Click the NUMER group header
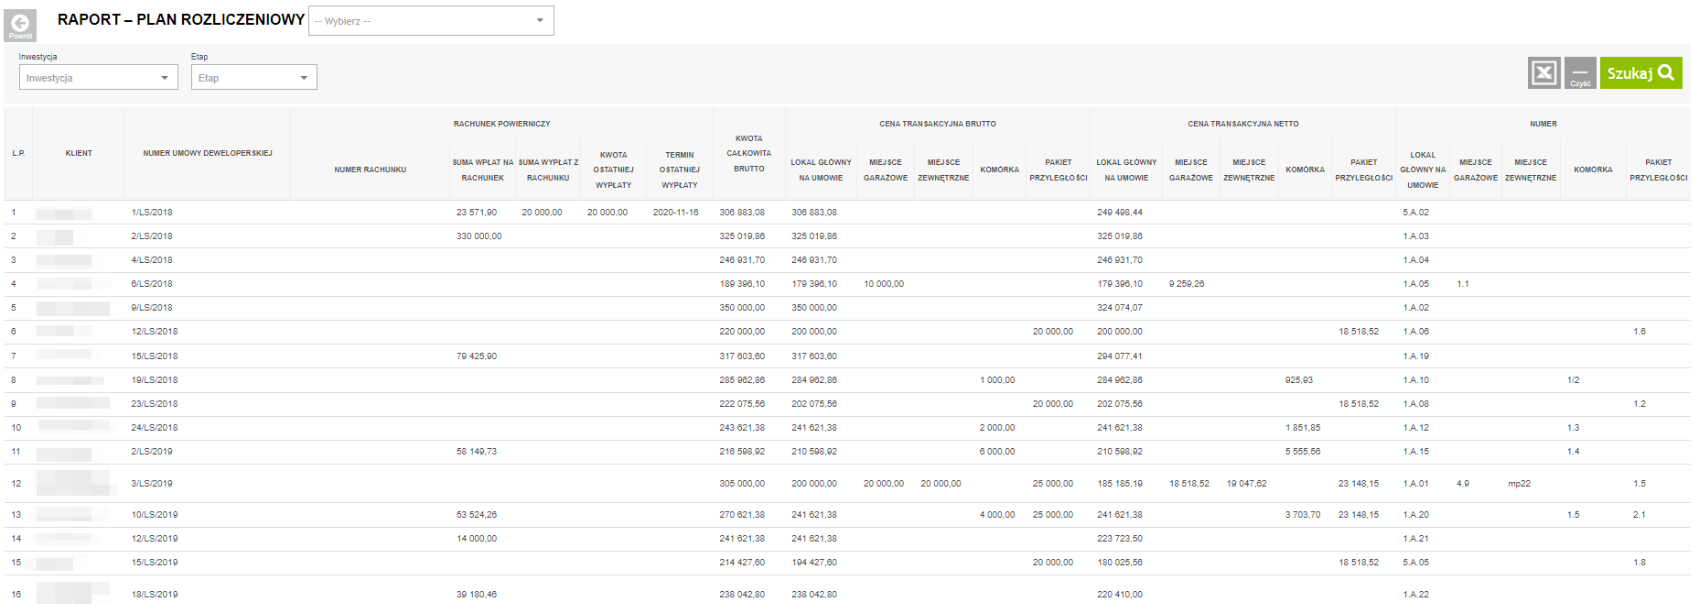This screenshot has width=1692, height=604. [x=1543, y=124]
